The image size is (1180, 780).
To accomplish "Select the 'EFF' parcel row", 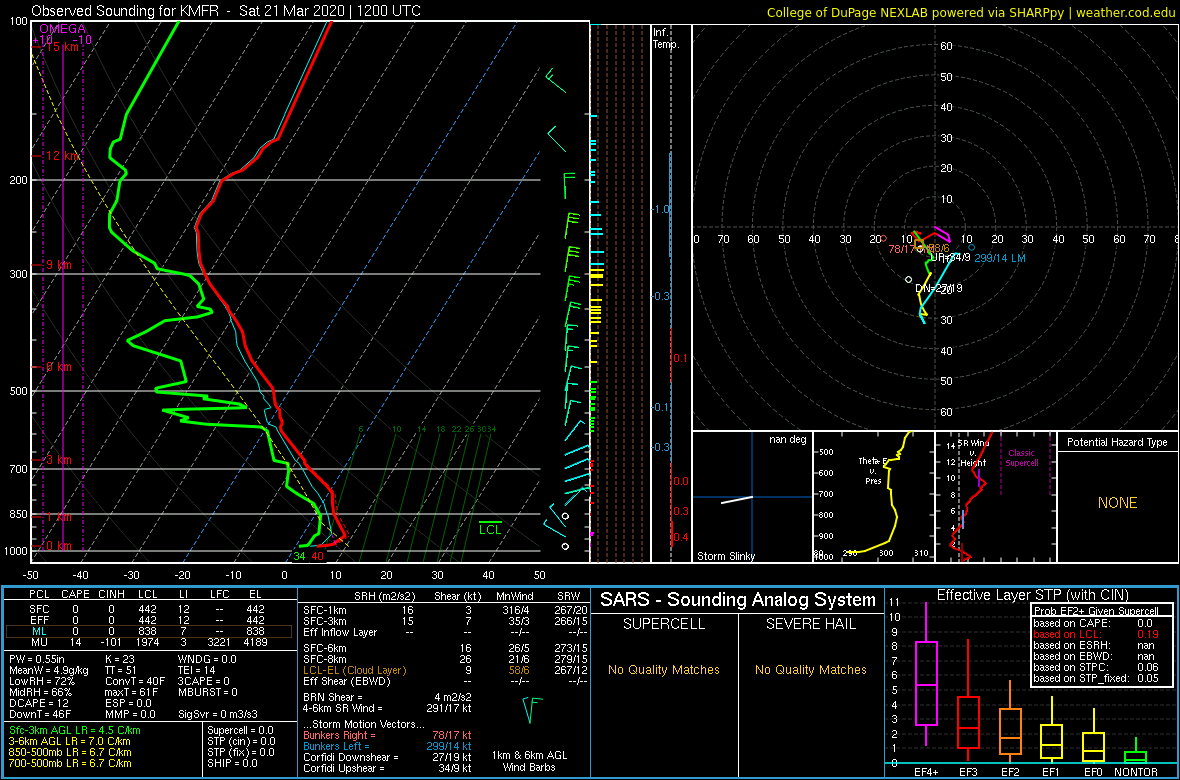I will (150, 619).
